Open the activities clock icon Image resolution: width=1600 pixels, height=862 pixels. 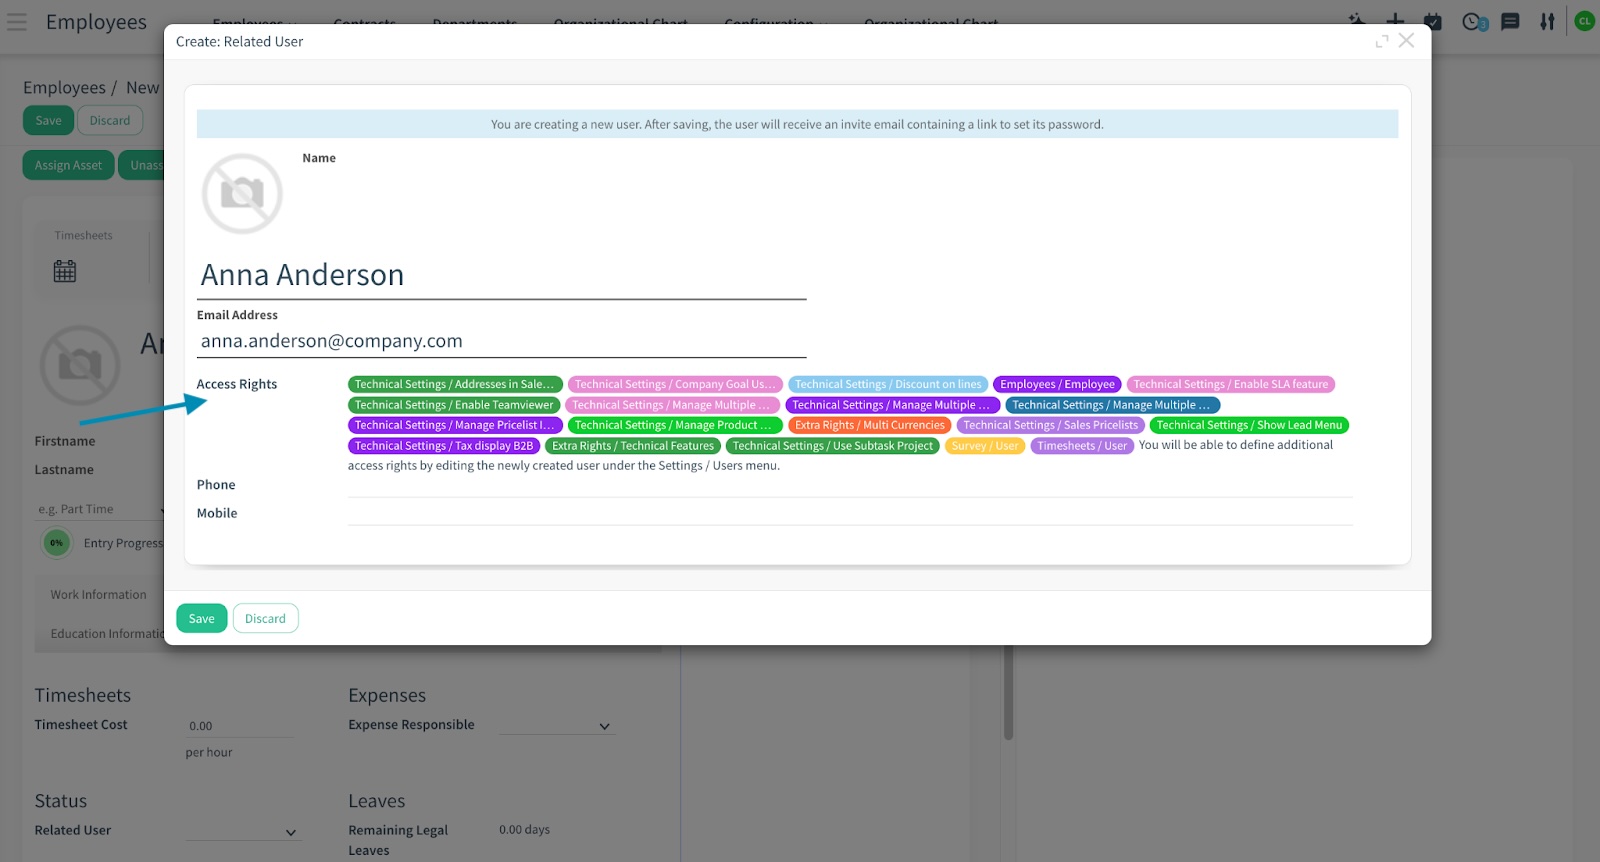coord(1472,21)
